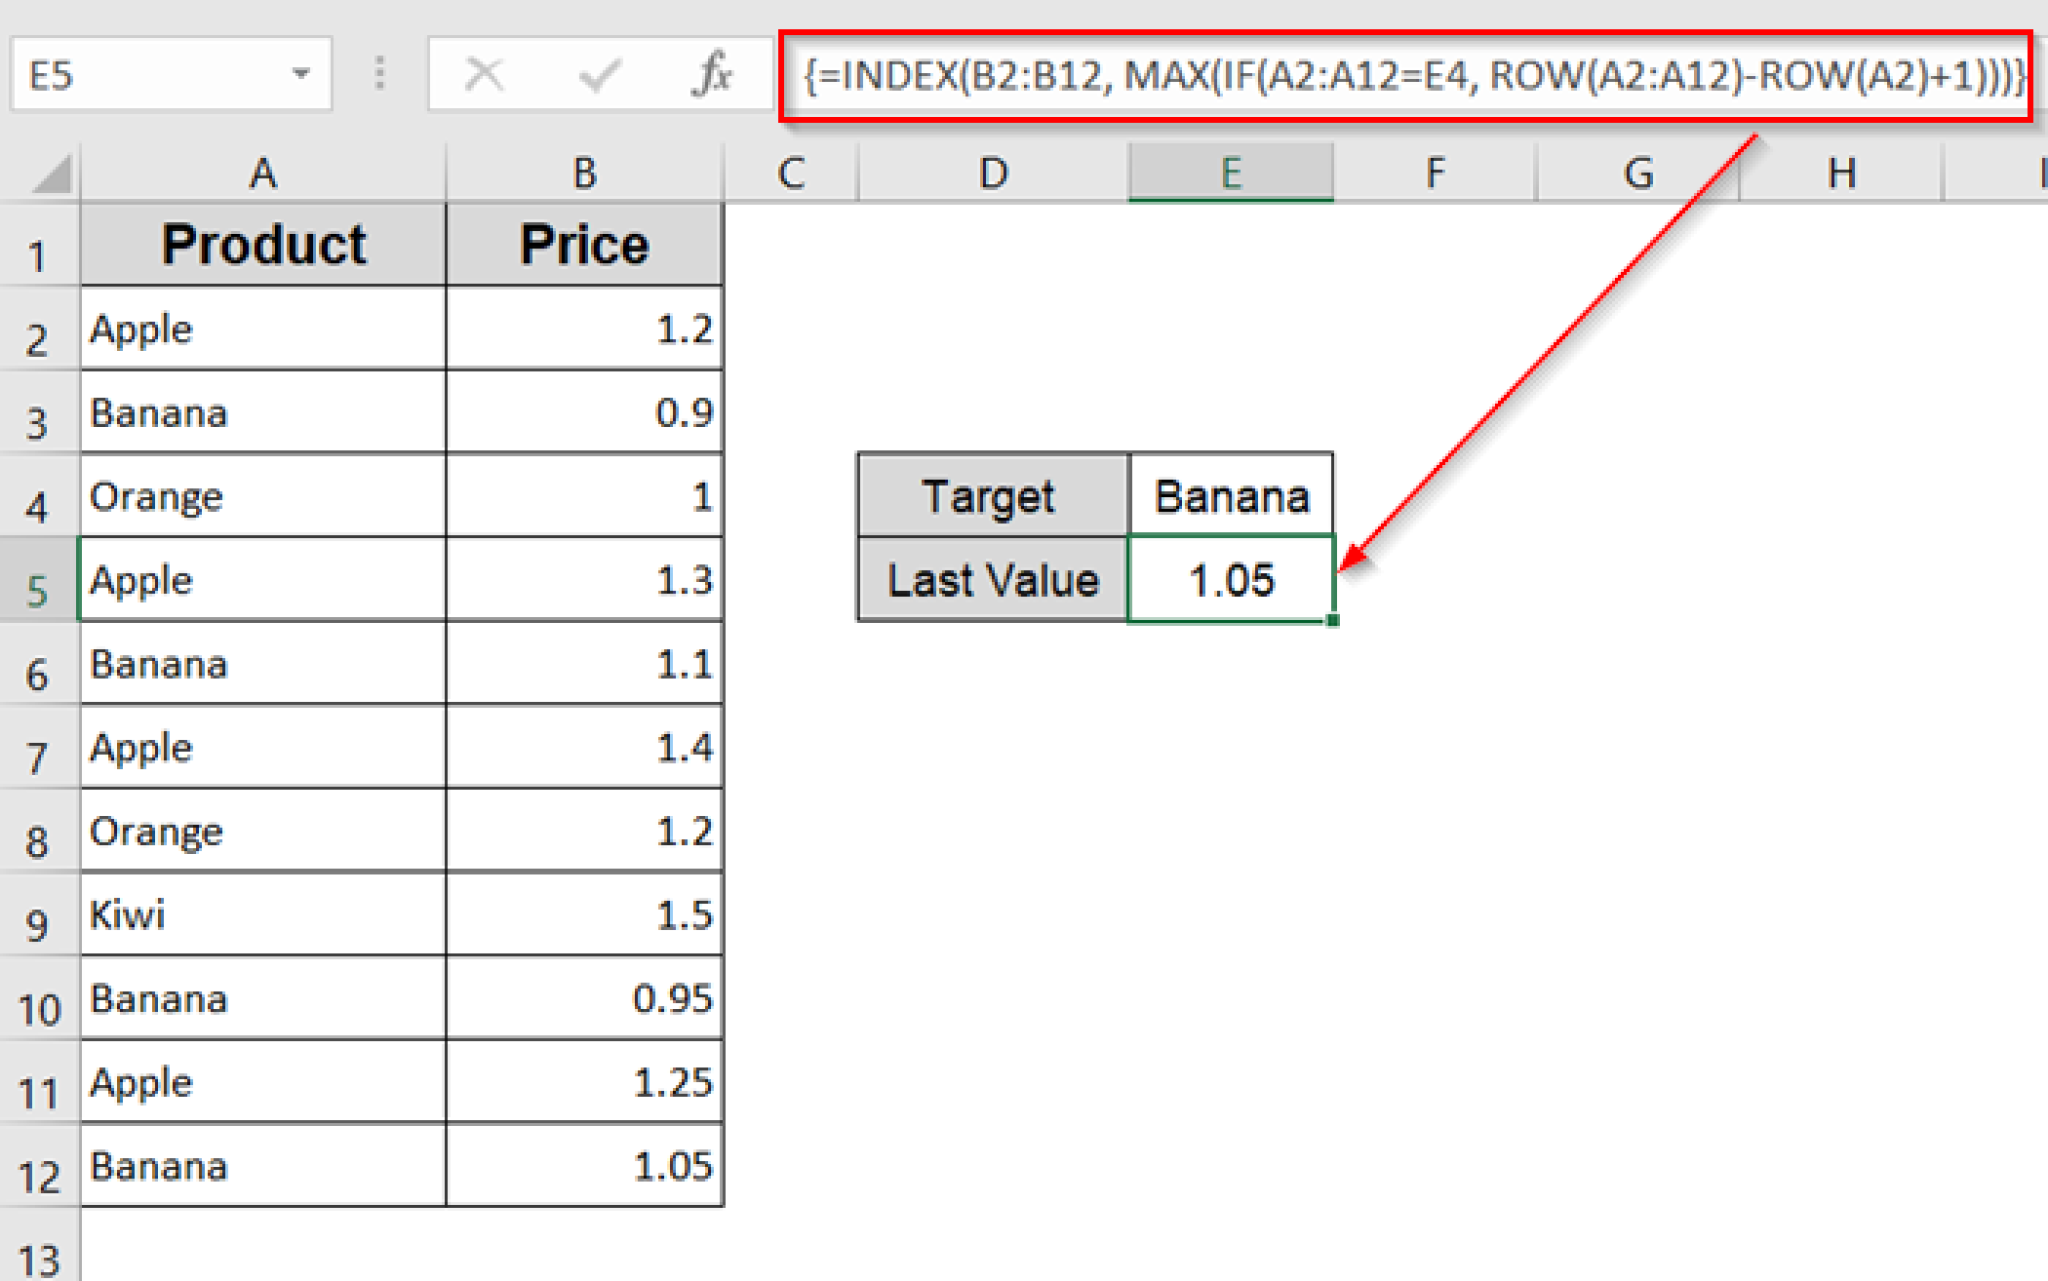2048x1281 pixels.
Task: Open Insert Function with the fx icon
Action: 713,73
